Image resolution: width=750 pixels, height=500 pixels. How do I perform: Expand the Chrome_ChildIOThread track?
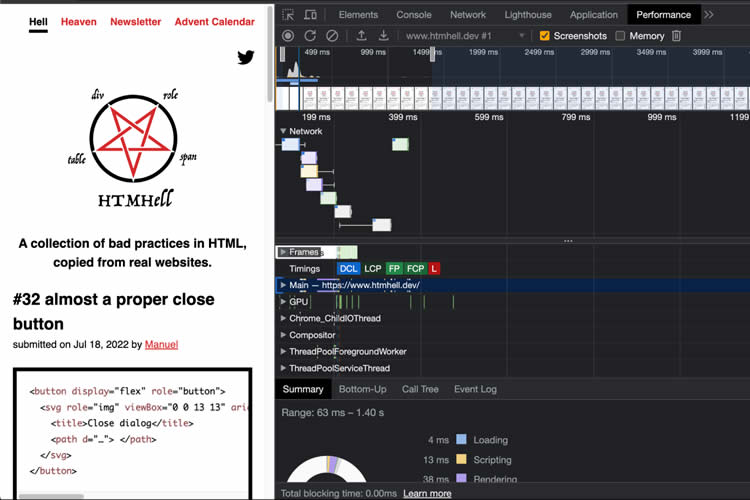point(283,318)
